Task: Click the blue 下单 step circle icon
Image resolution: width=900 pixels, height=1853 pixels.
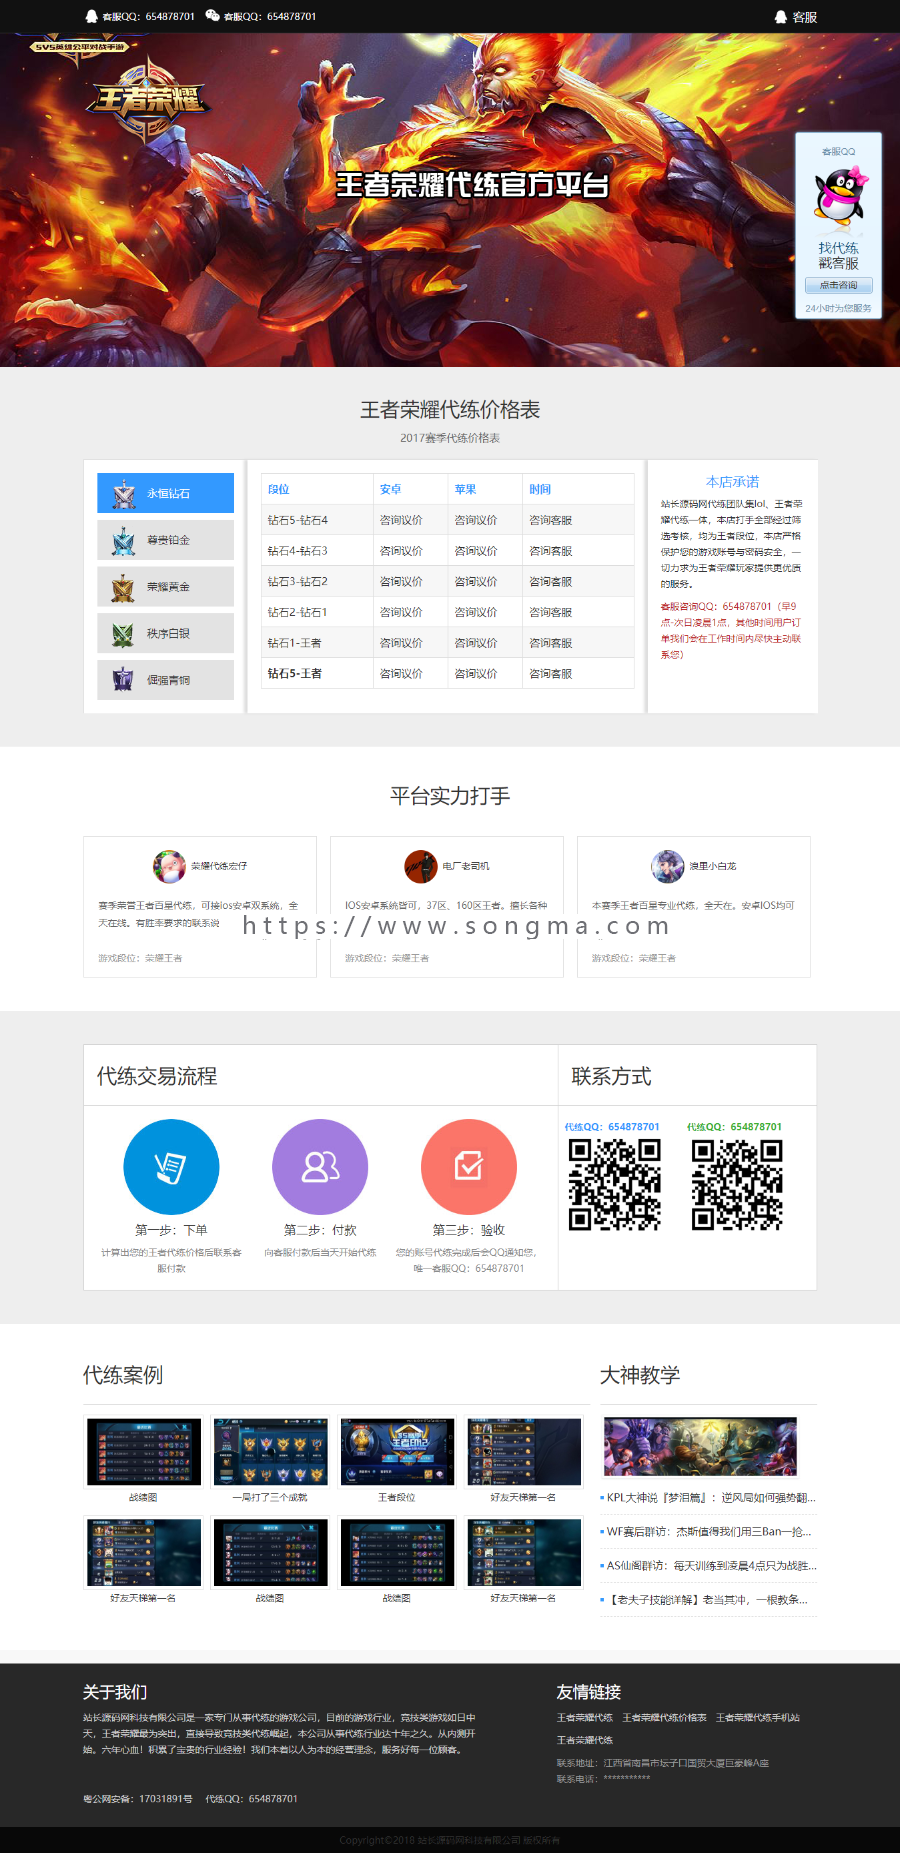Action: pos(171,1167)
